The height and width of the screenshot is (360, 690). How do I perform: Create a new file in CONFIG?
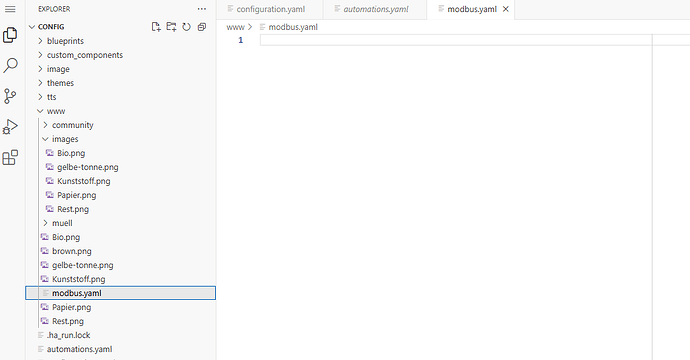tap(156, 27)
